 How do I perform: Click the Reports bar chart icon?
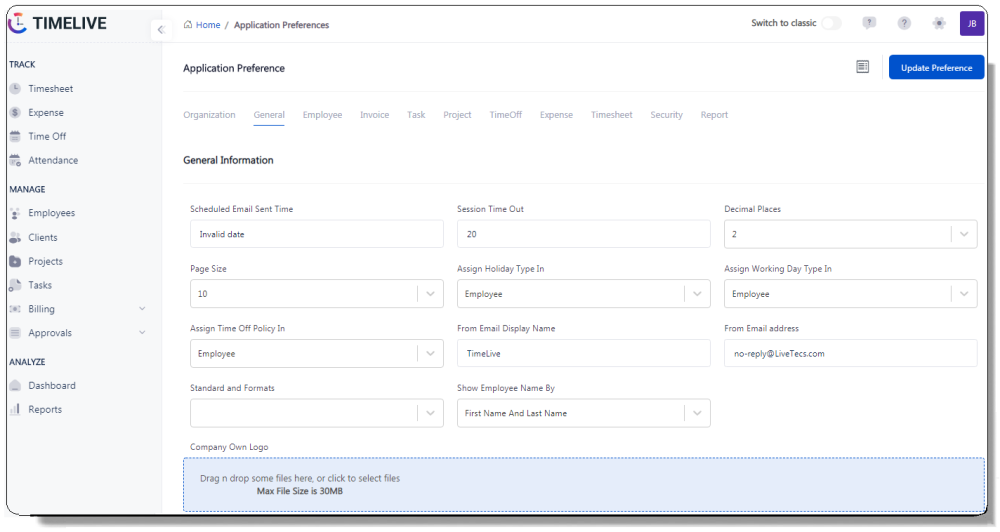[x=15, y=410]
